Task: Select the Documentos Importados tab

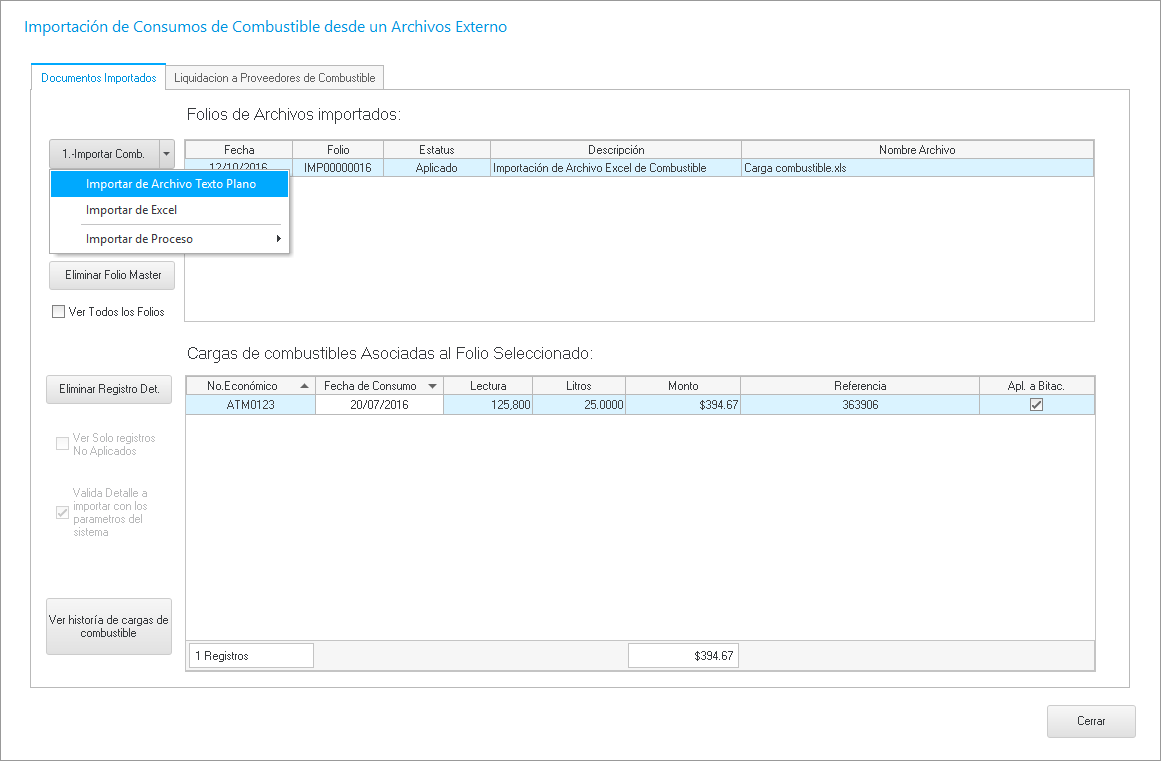Action: coord(98,78)
